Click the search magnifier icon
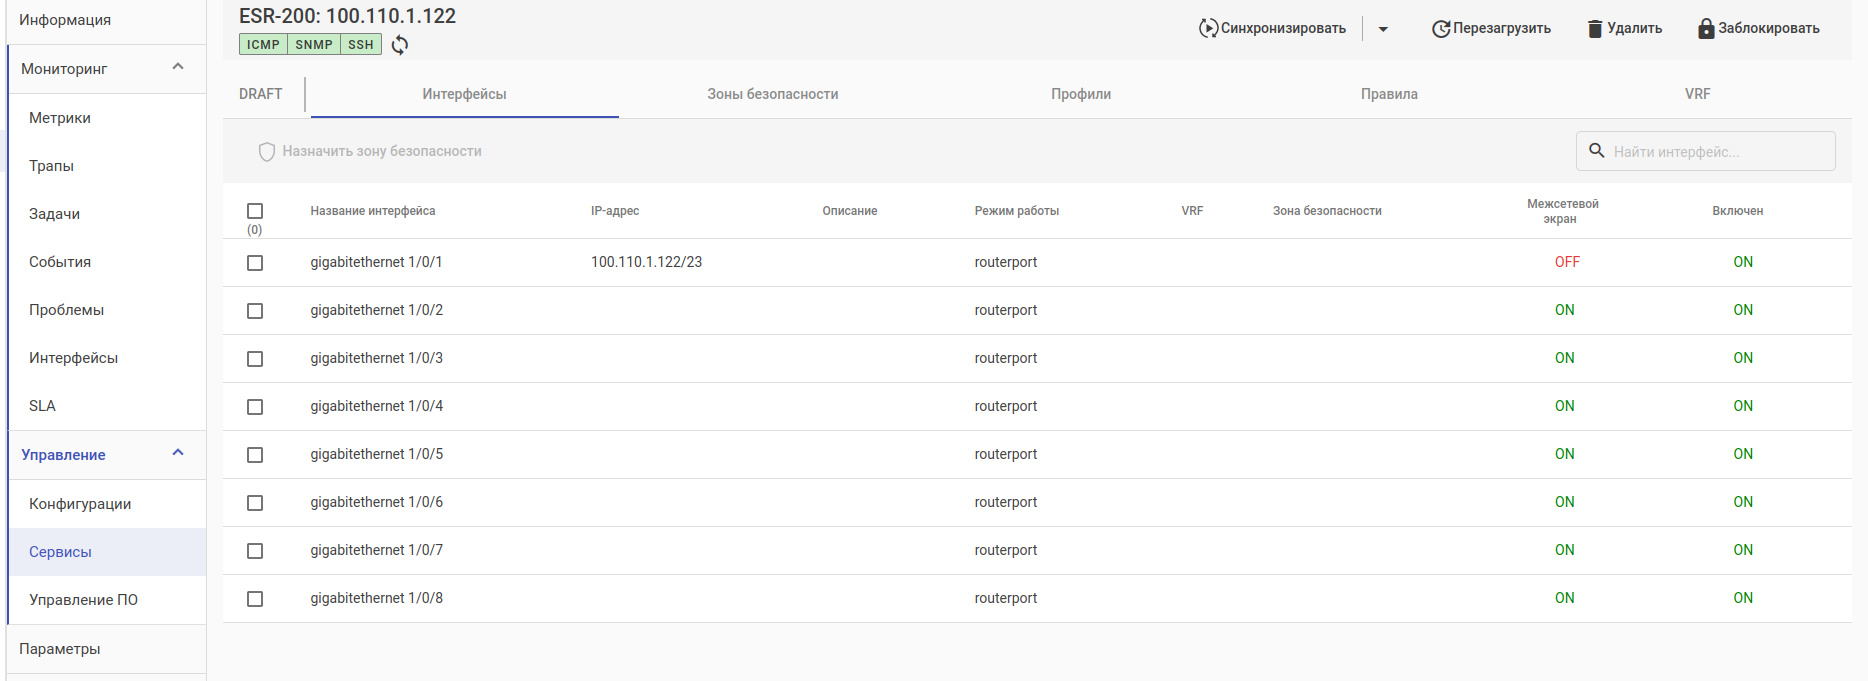1868x681 pixels. 1597,151
